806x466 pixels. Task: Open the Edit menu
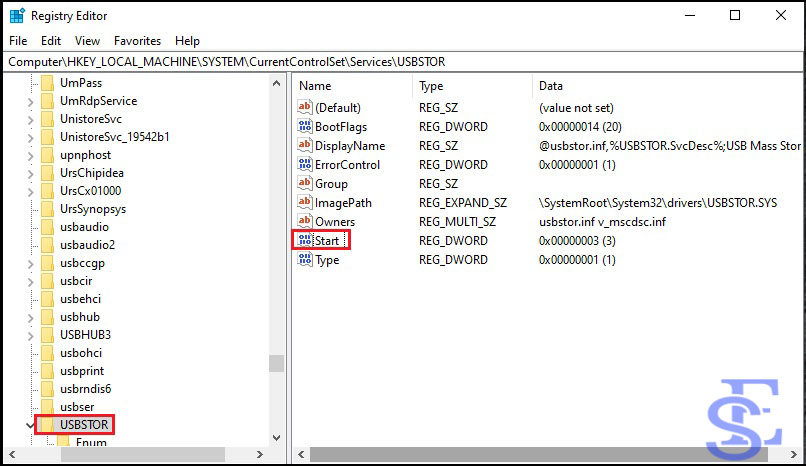(51, 41)
